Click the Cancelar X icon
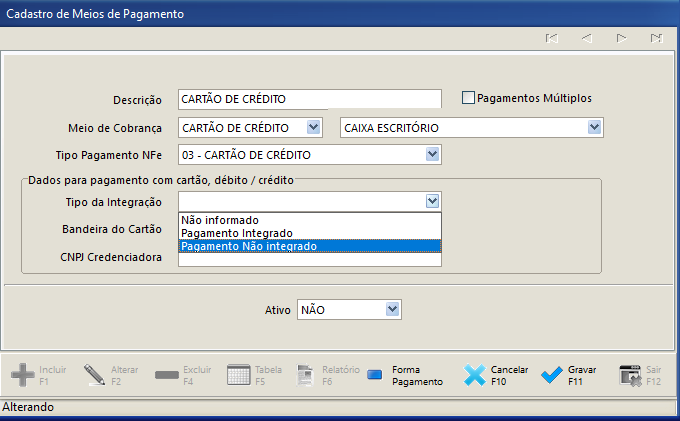 (475, 375)
